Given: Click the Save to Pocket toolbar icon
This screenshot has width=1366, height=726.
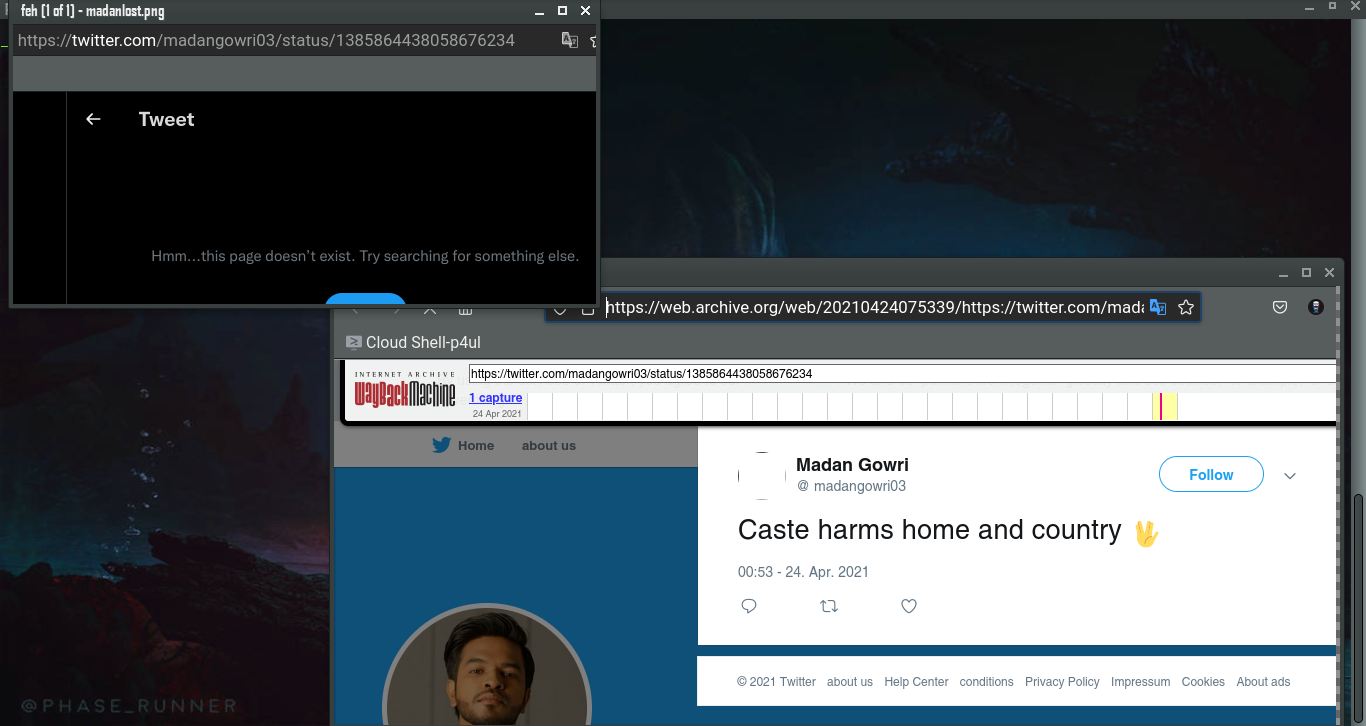Looking at the screenshot, I should coord(1280,307).
